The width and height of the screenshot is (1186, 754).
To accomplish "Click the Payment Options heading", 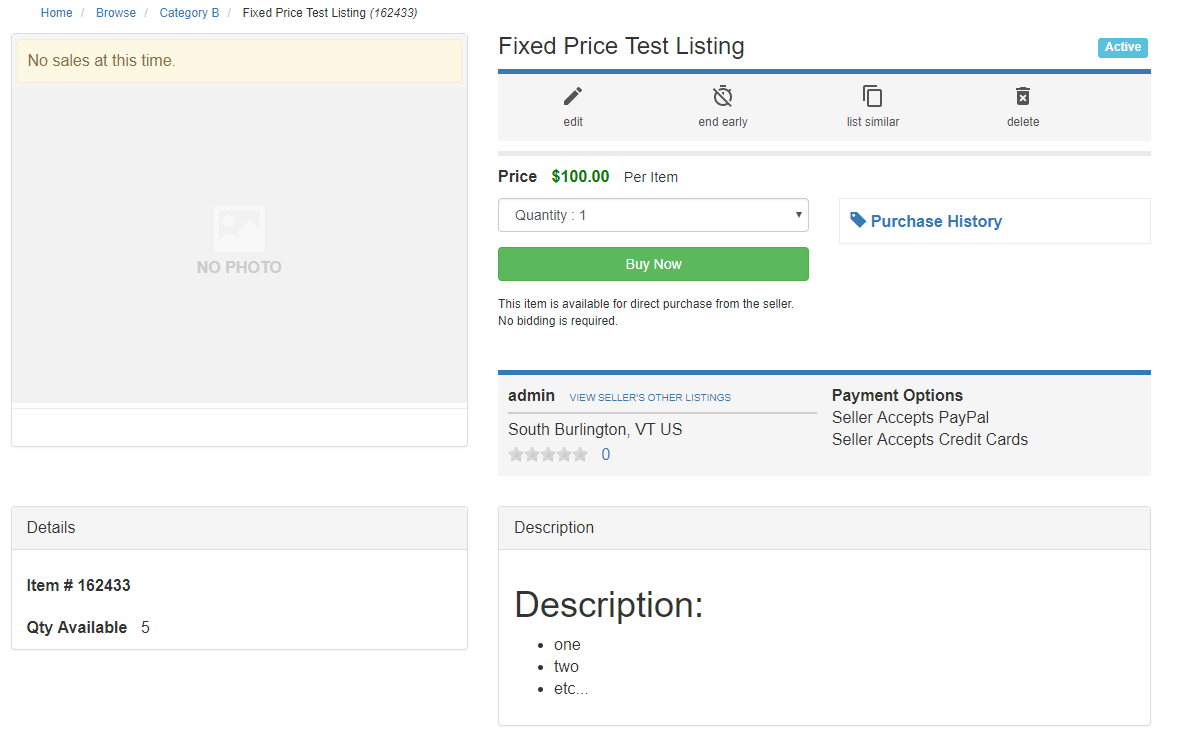I will (897, 396).
